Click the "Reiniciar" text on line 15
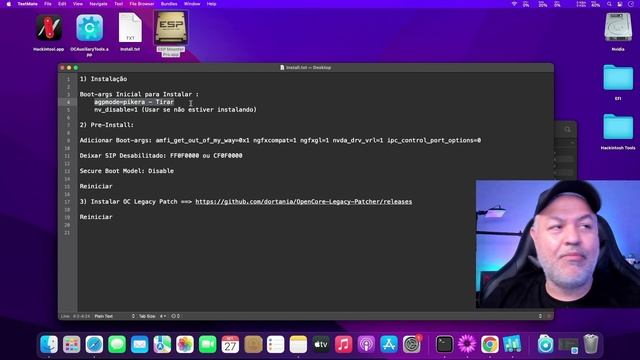Viewport: 640px width, 360px height. (x=96, y=186)
